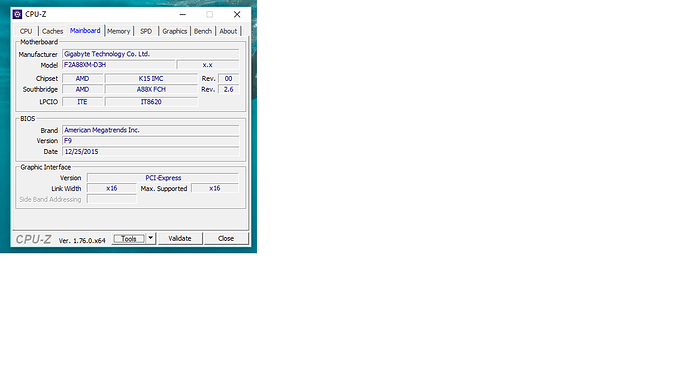Image resolution: width=690 pixels, height=388 pixels.
Task: Click the Close button at bottom
Action: click(x=226, y=238)
